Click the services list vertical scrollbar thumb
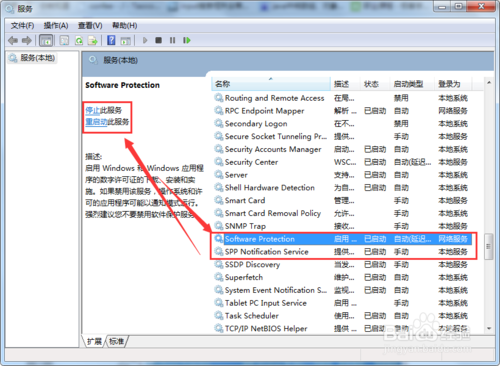The height and width of the screenshot is (366, 500). (489, 247)
